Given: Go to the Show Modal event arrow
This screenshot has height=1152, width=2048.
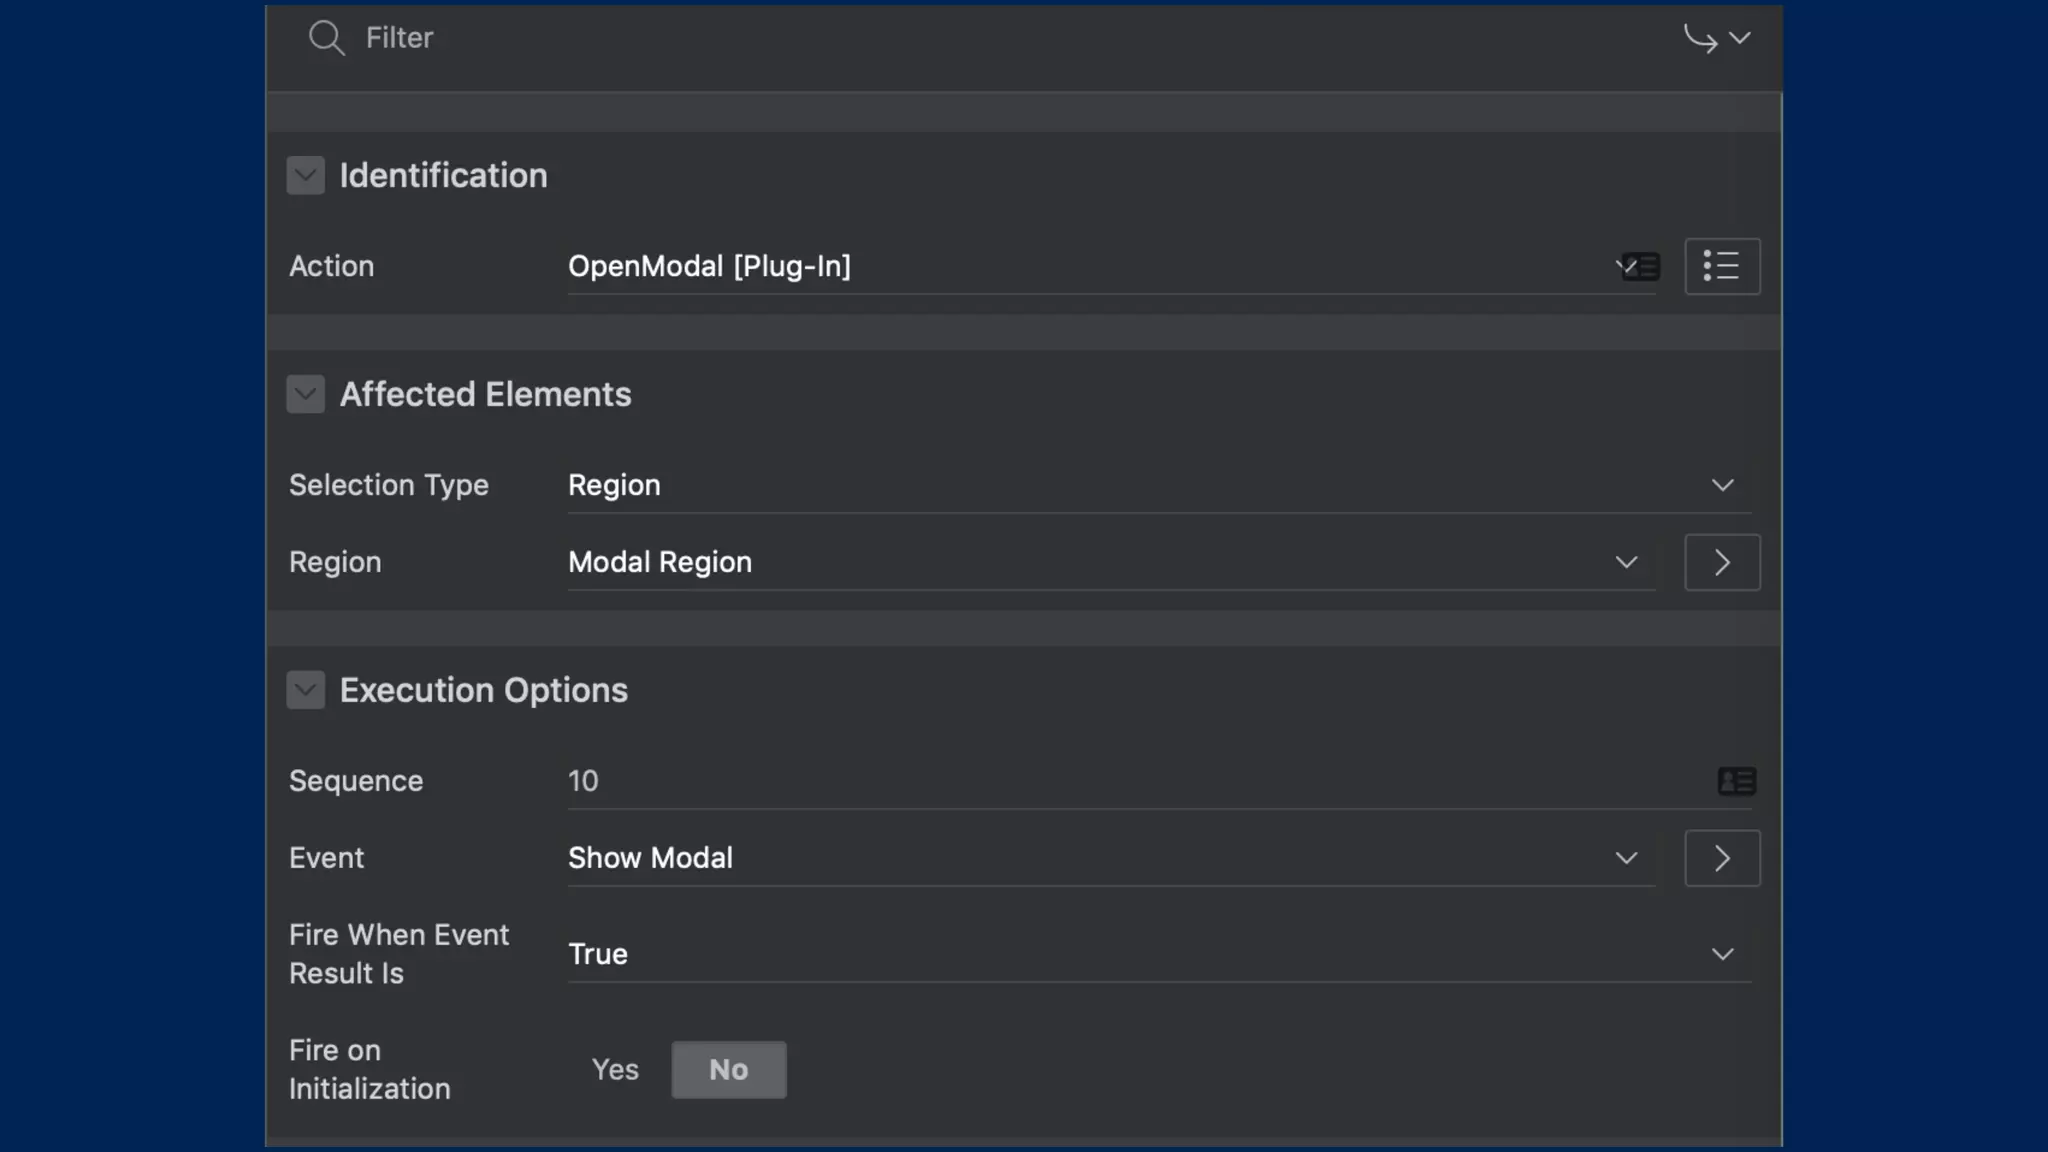Looking at the screenshot, I should click(1721, 858).
